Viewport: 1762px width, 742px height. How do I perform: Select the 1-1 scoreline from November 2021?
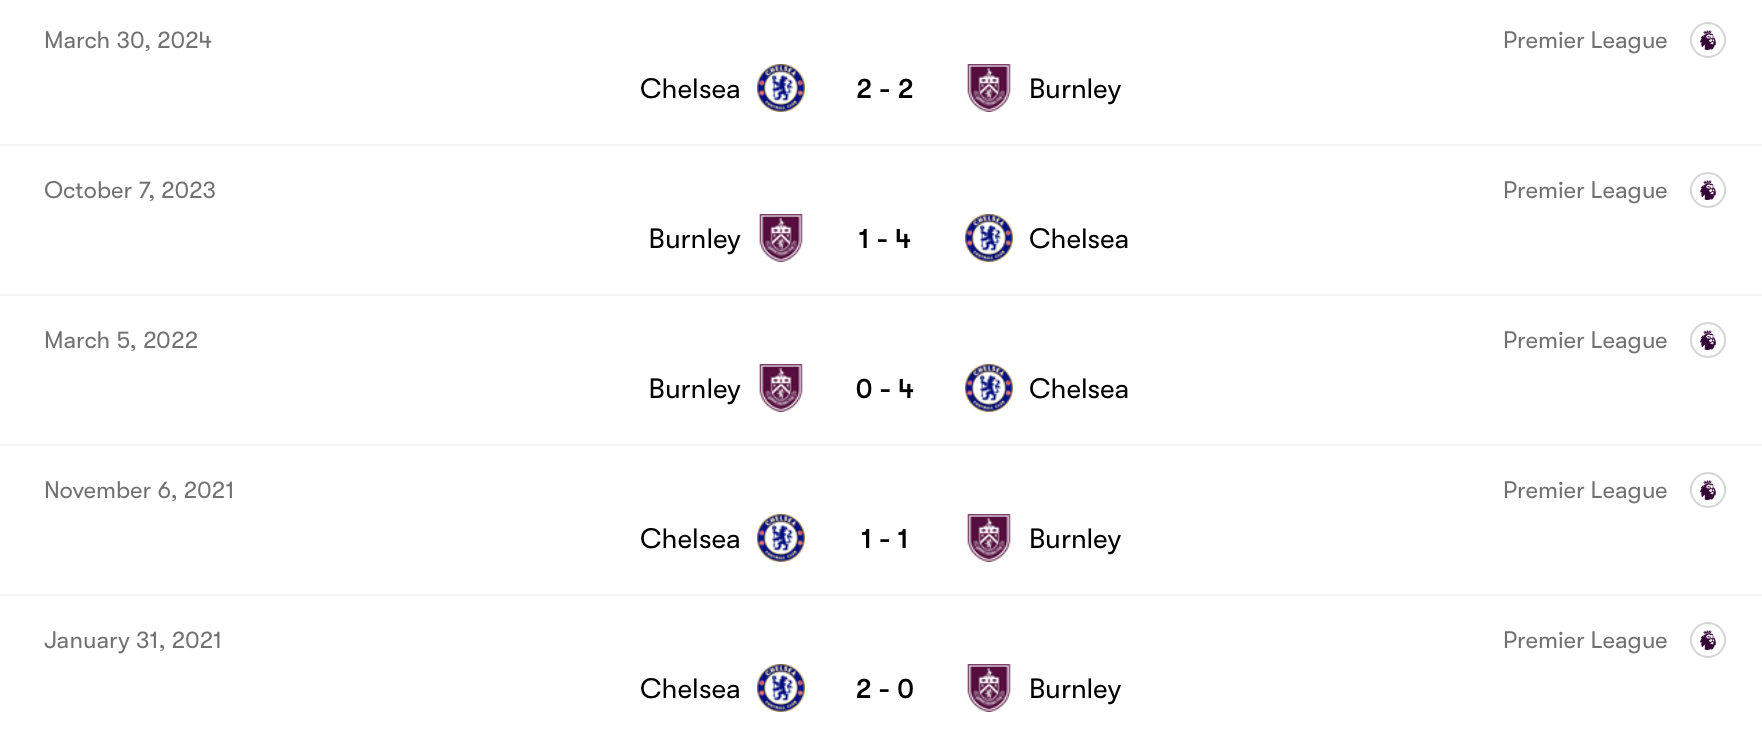[884, 537]
